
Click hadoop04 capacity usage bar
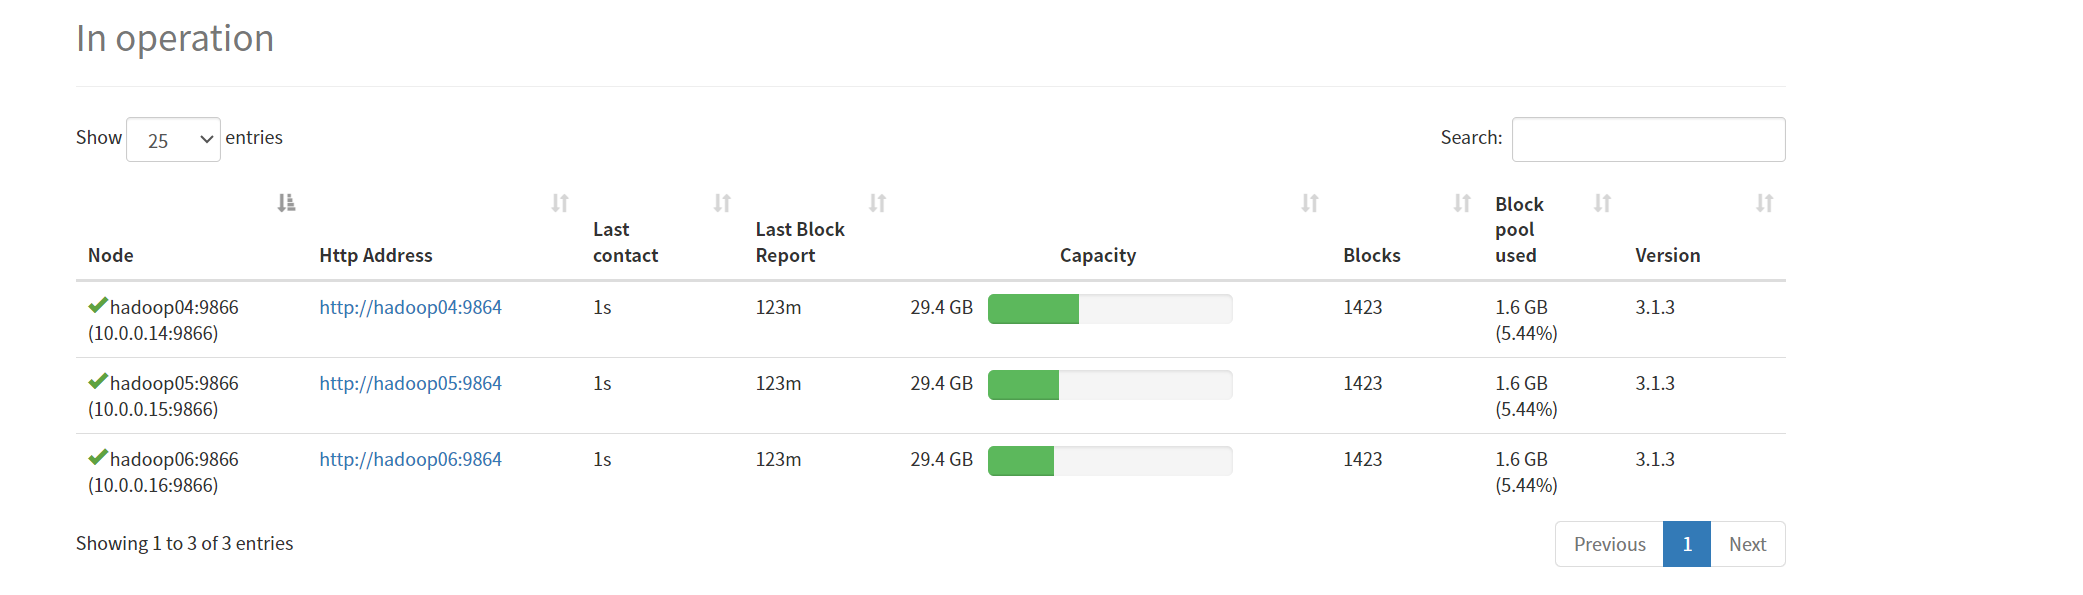pos(1110,309)
